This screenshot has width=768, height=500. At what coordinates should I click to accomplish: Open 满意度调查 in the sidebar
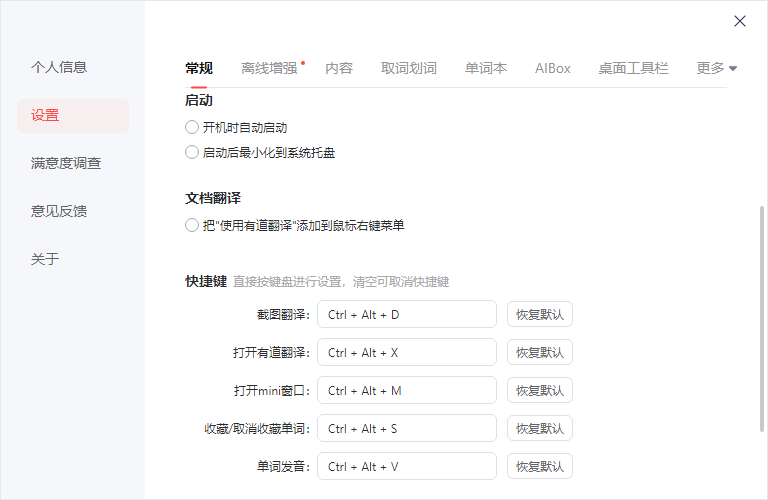click(66, 163)
